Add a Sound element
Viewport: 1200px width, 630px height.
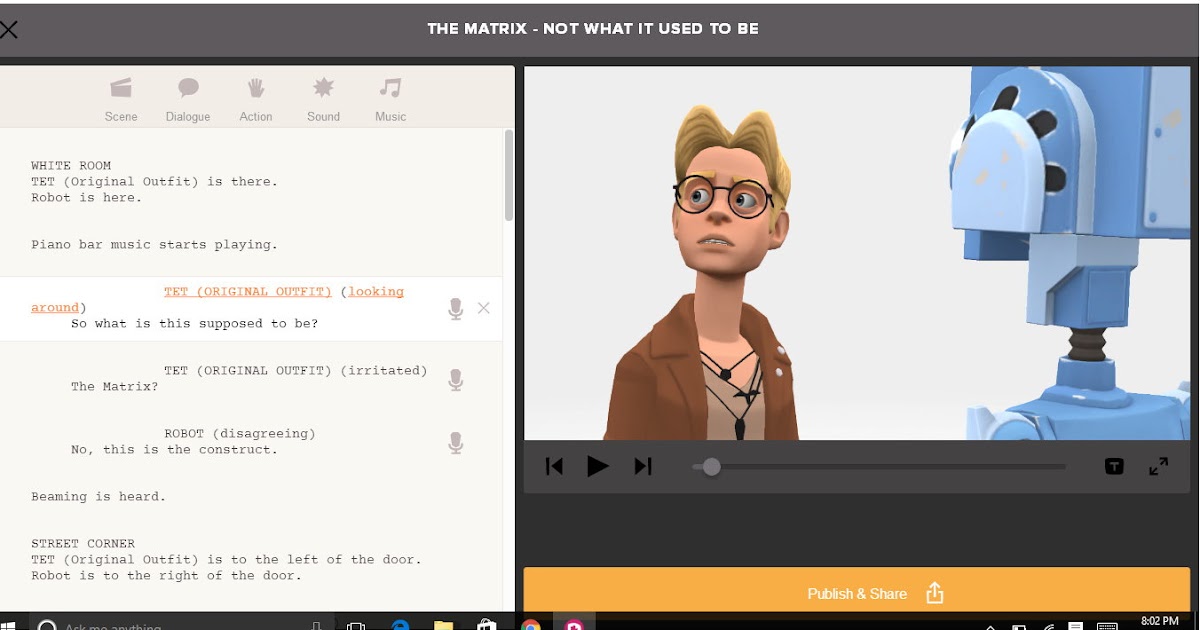tap(323, 100)
